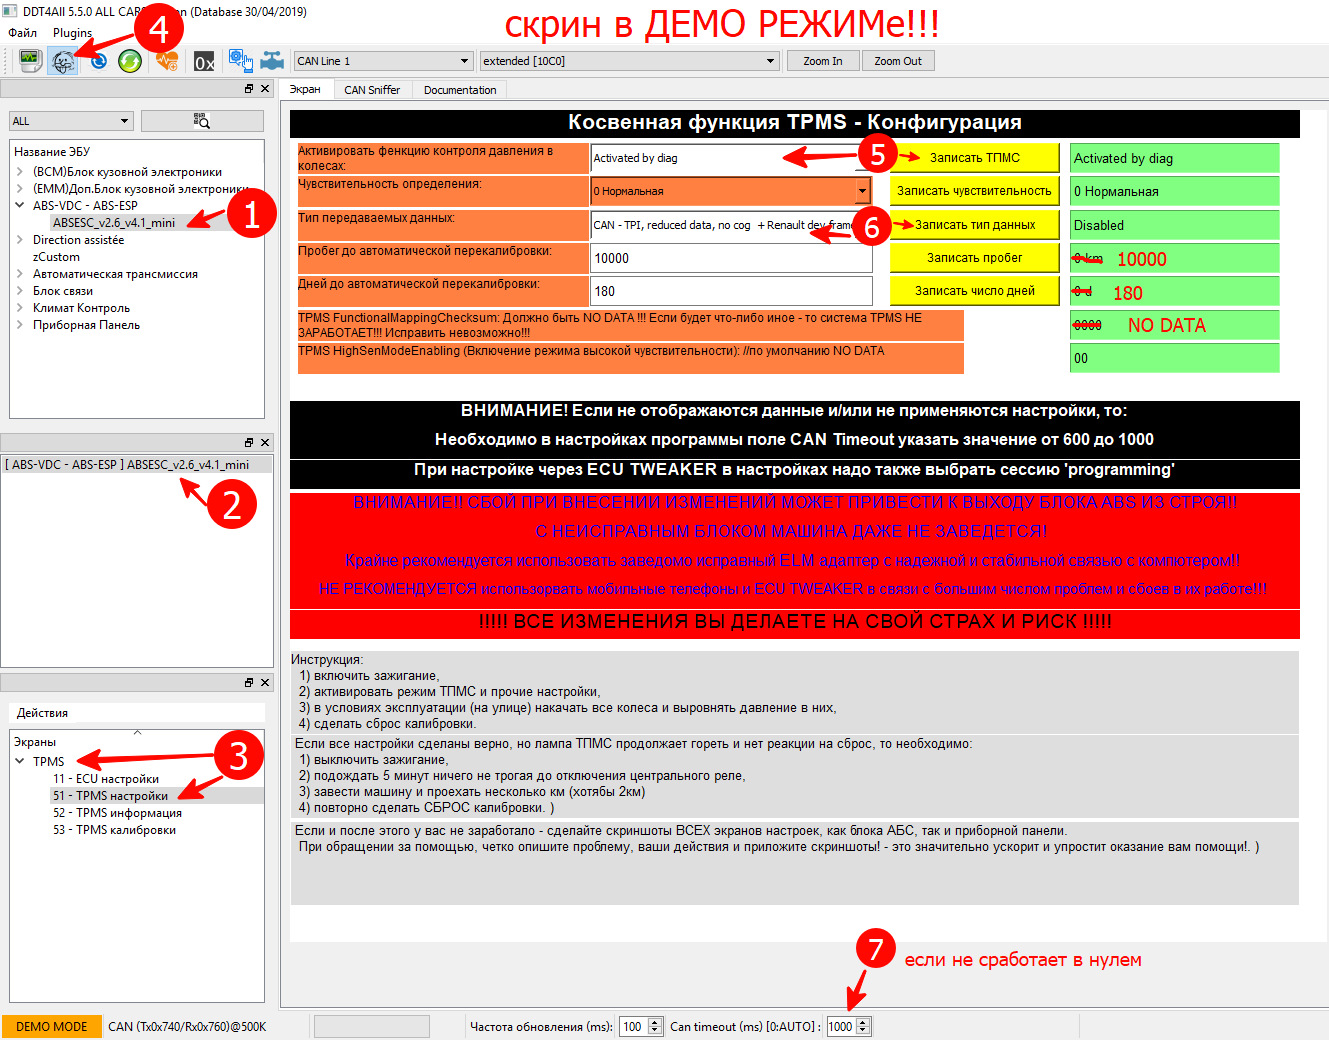Select ABSESC_v2.6_v4.1_mini in ECU tree
Viewport: 1329px width, 1040px height.
114,223
